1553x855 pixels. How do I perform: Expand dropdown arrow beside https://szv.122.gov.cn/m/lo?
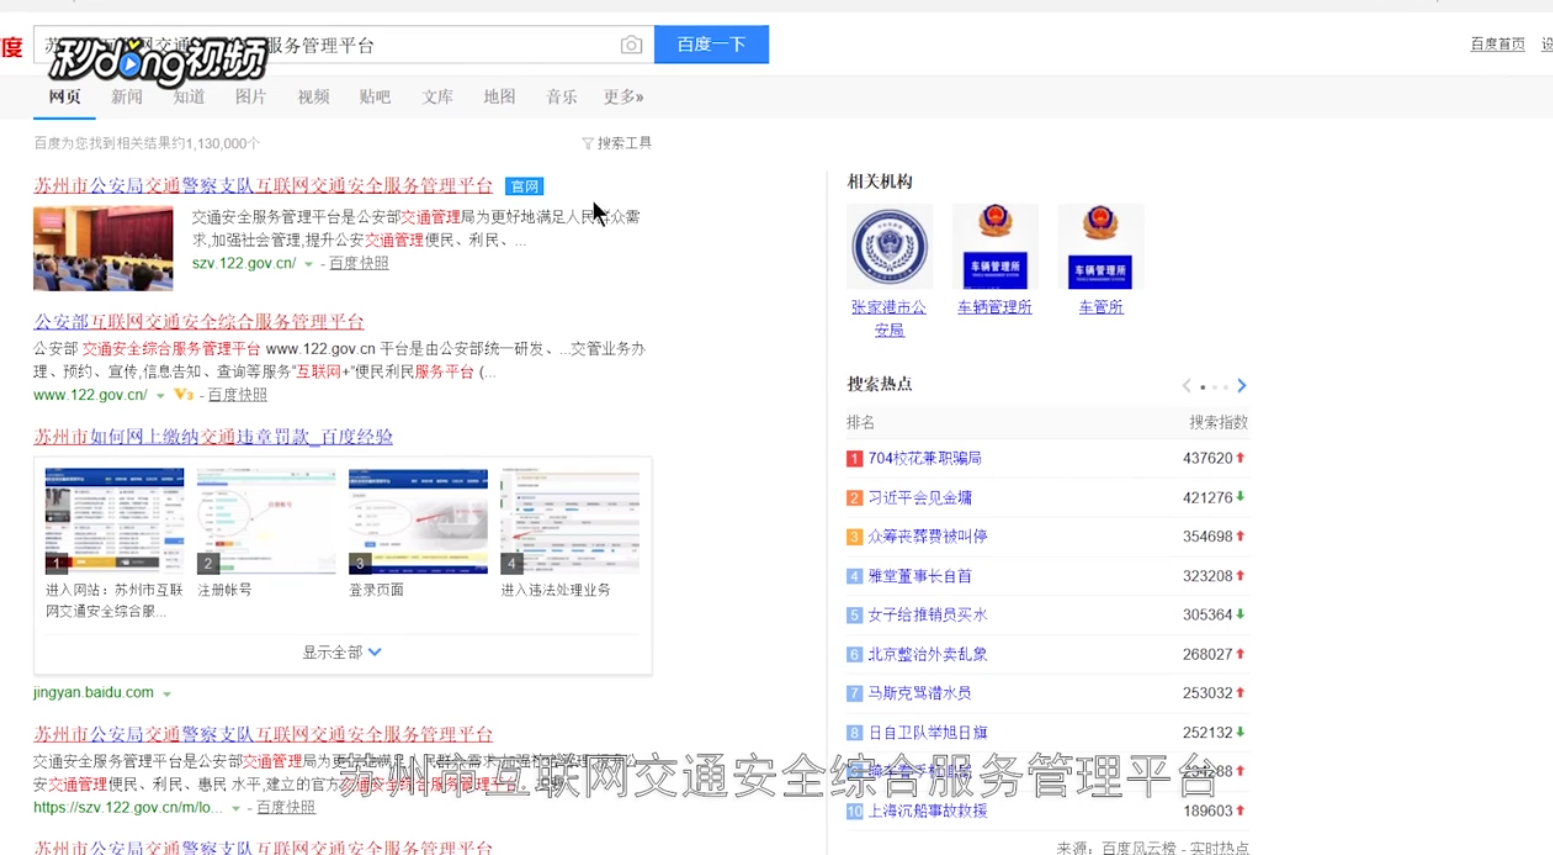pyautogui.click(x=236, y=808)
